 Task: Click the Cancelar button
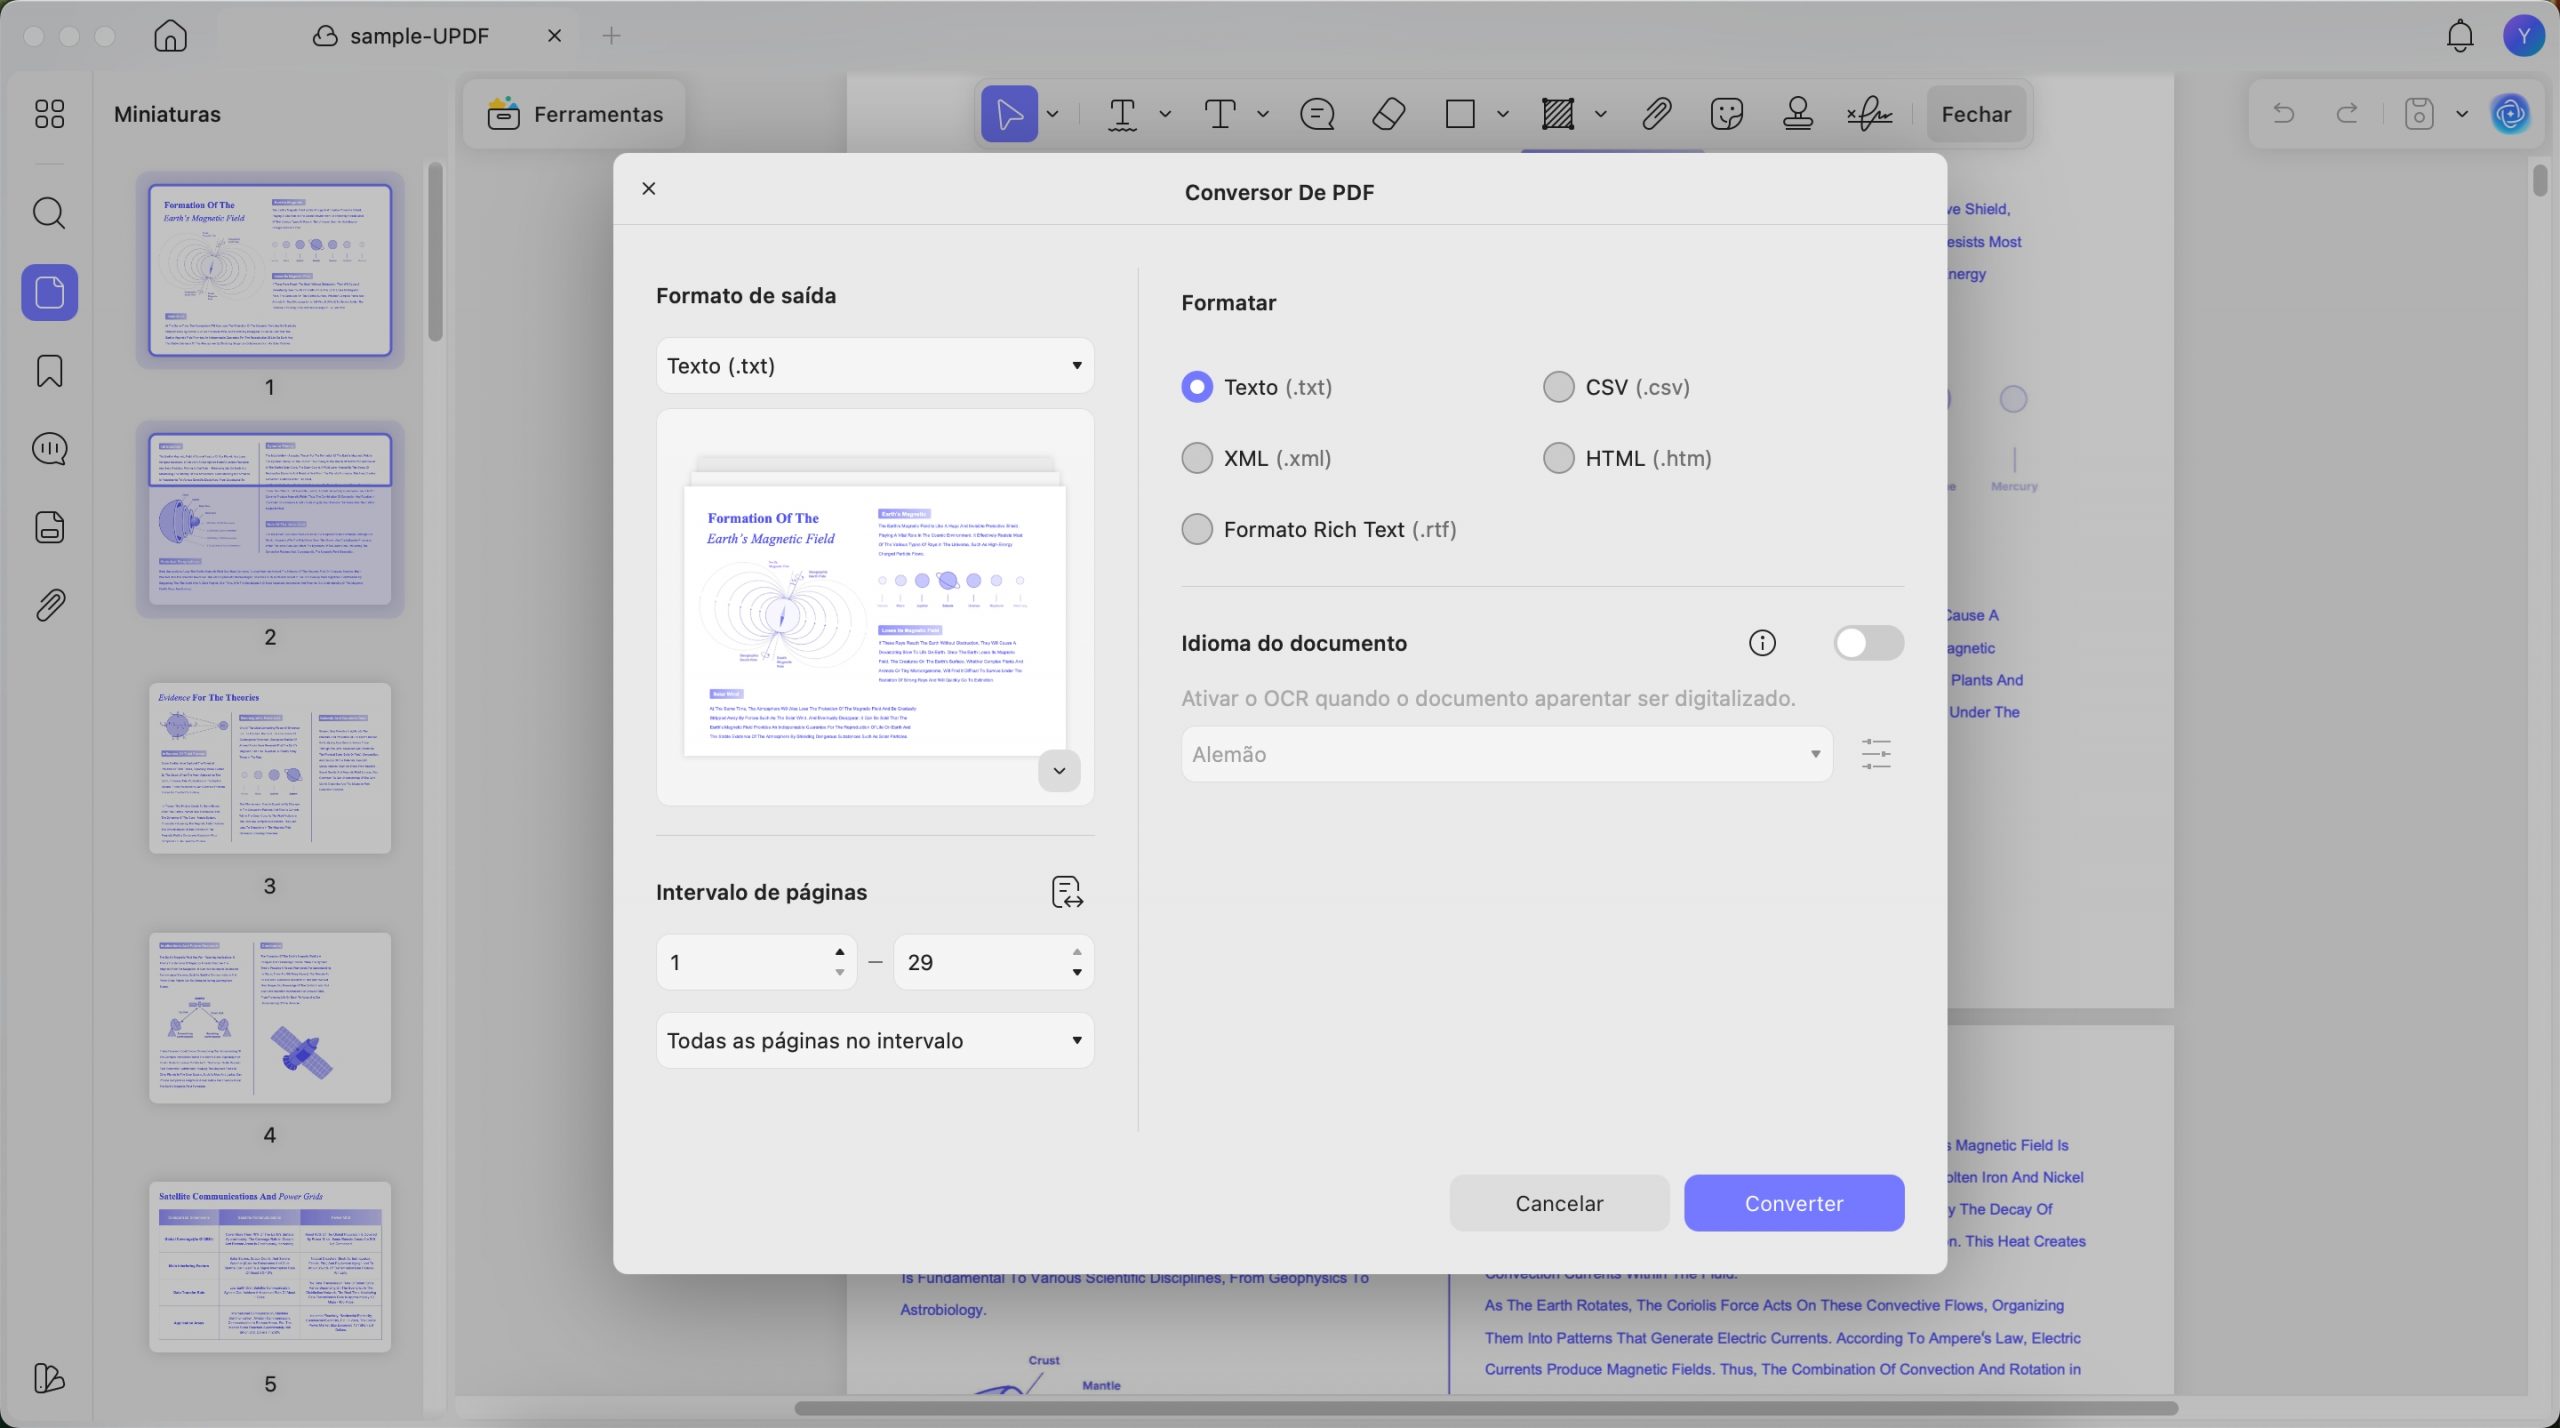(1559, 1203)
